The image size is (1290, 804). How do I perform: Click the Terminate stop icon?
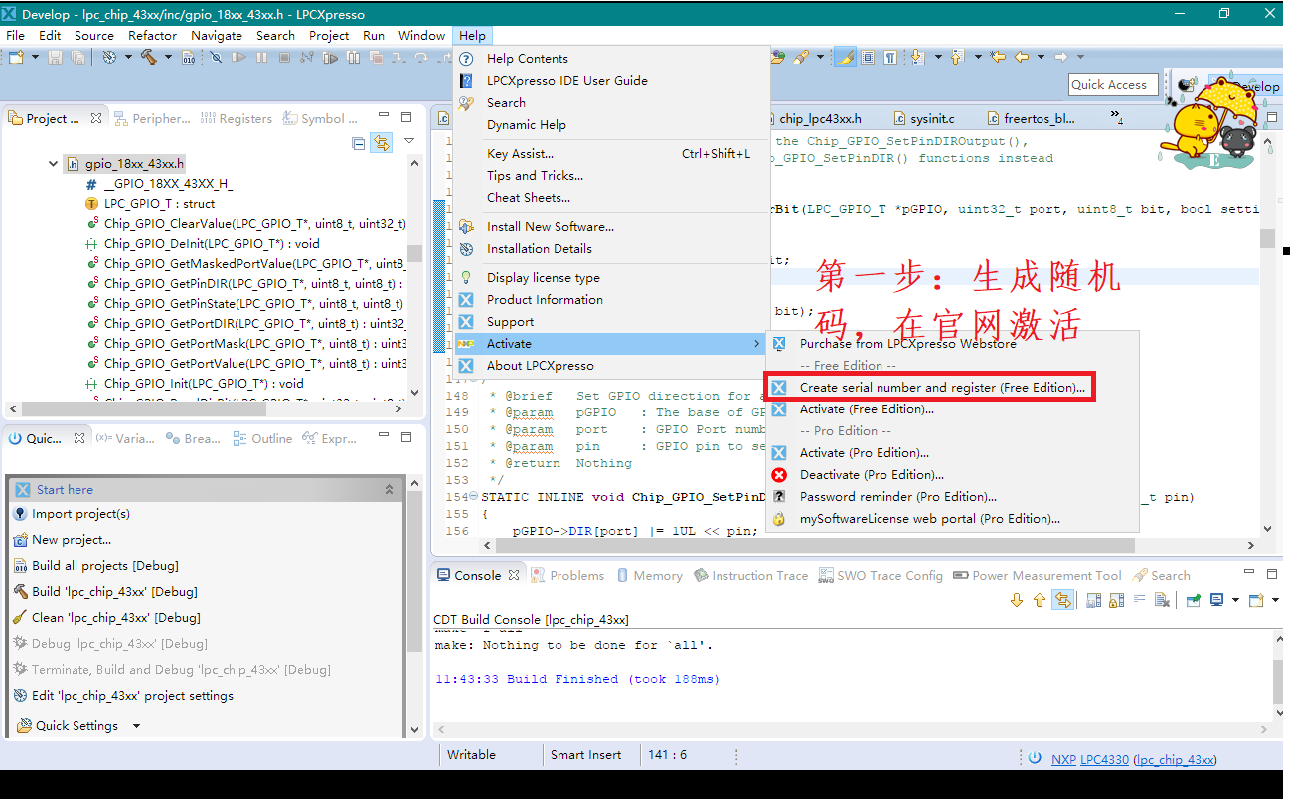[282, 58]
